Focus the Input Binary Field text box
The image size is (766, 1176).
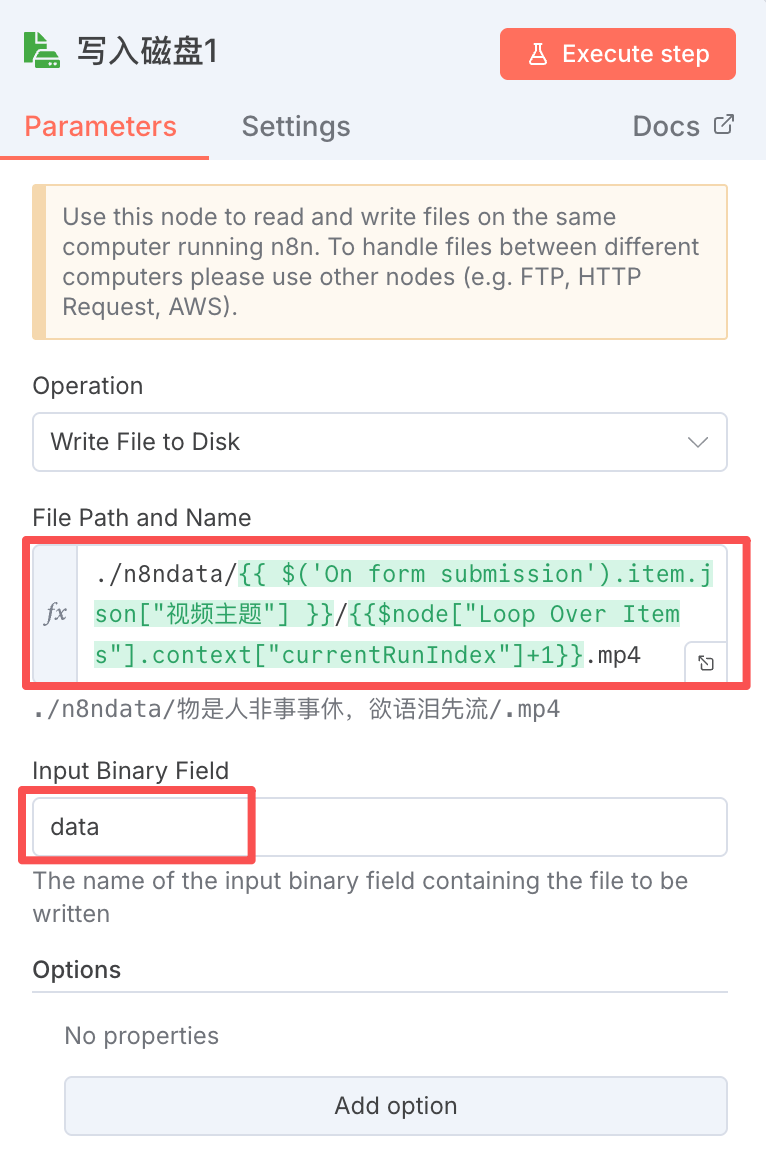click(380, 827)
